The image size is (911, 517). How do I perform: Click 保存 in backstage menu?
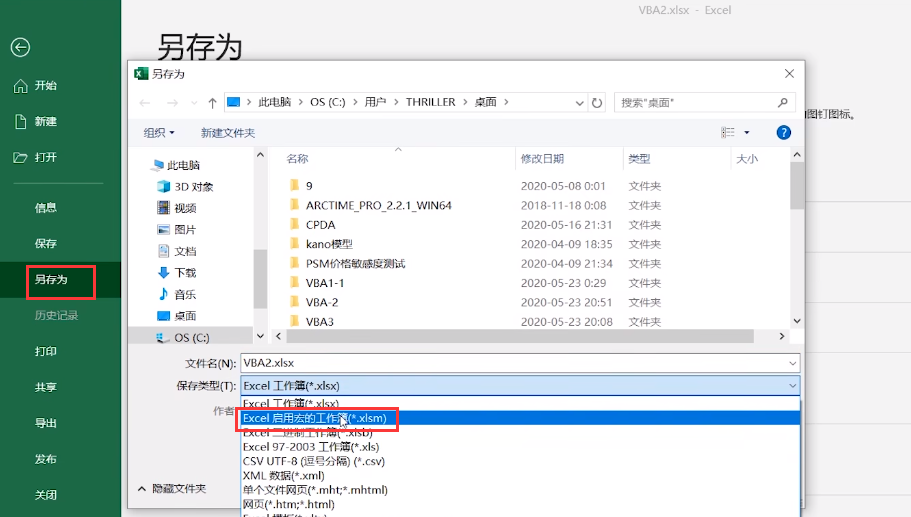[x=45, y=243]
